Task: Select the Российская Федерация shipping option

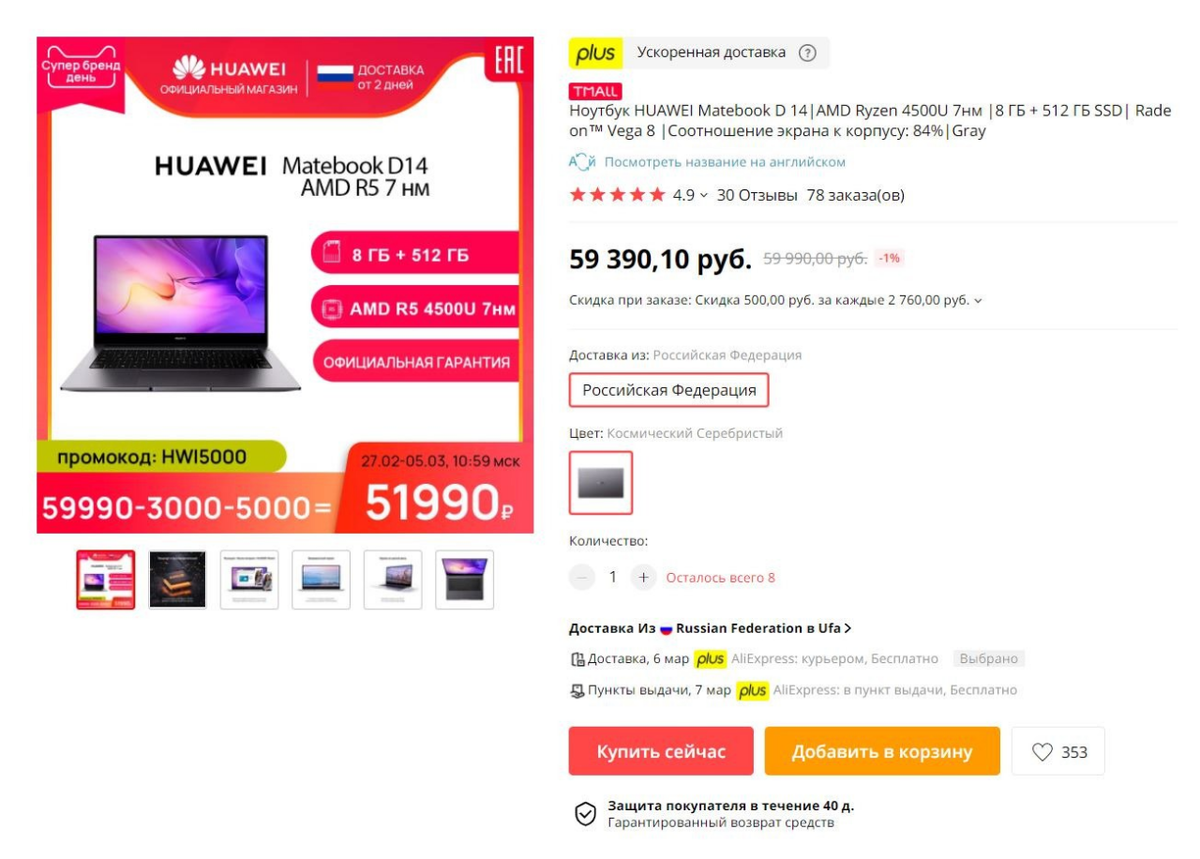Action: pos(669,390)
